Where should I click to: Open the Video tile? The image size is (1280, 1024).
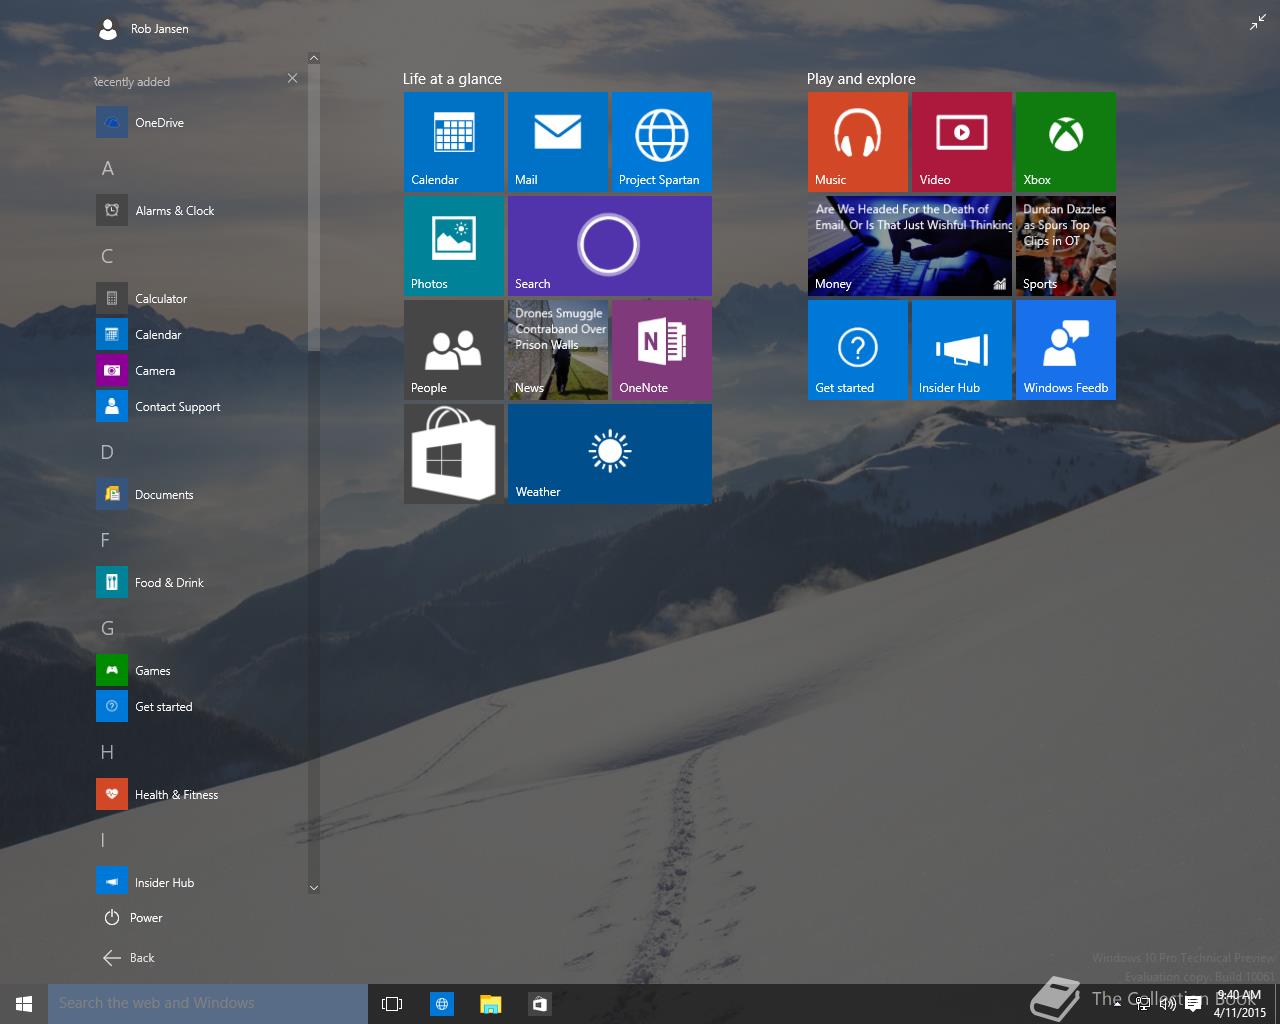pyautogui.click(x=962, y=142)
